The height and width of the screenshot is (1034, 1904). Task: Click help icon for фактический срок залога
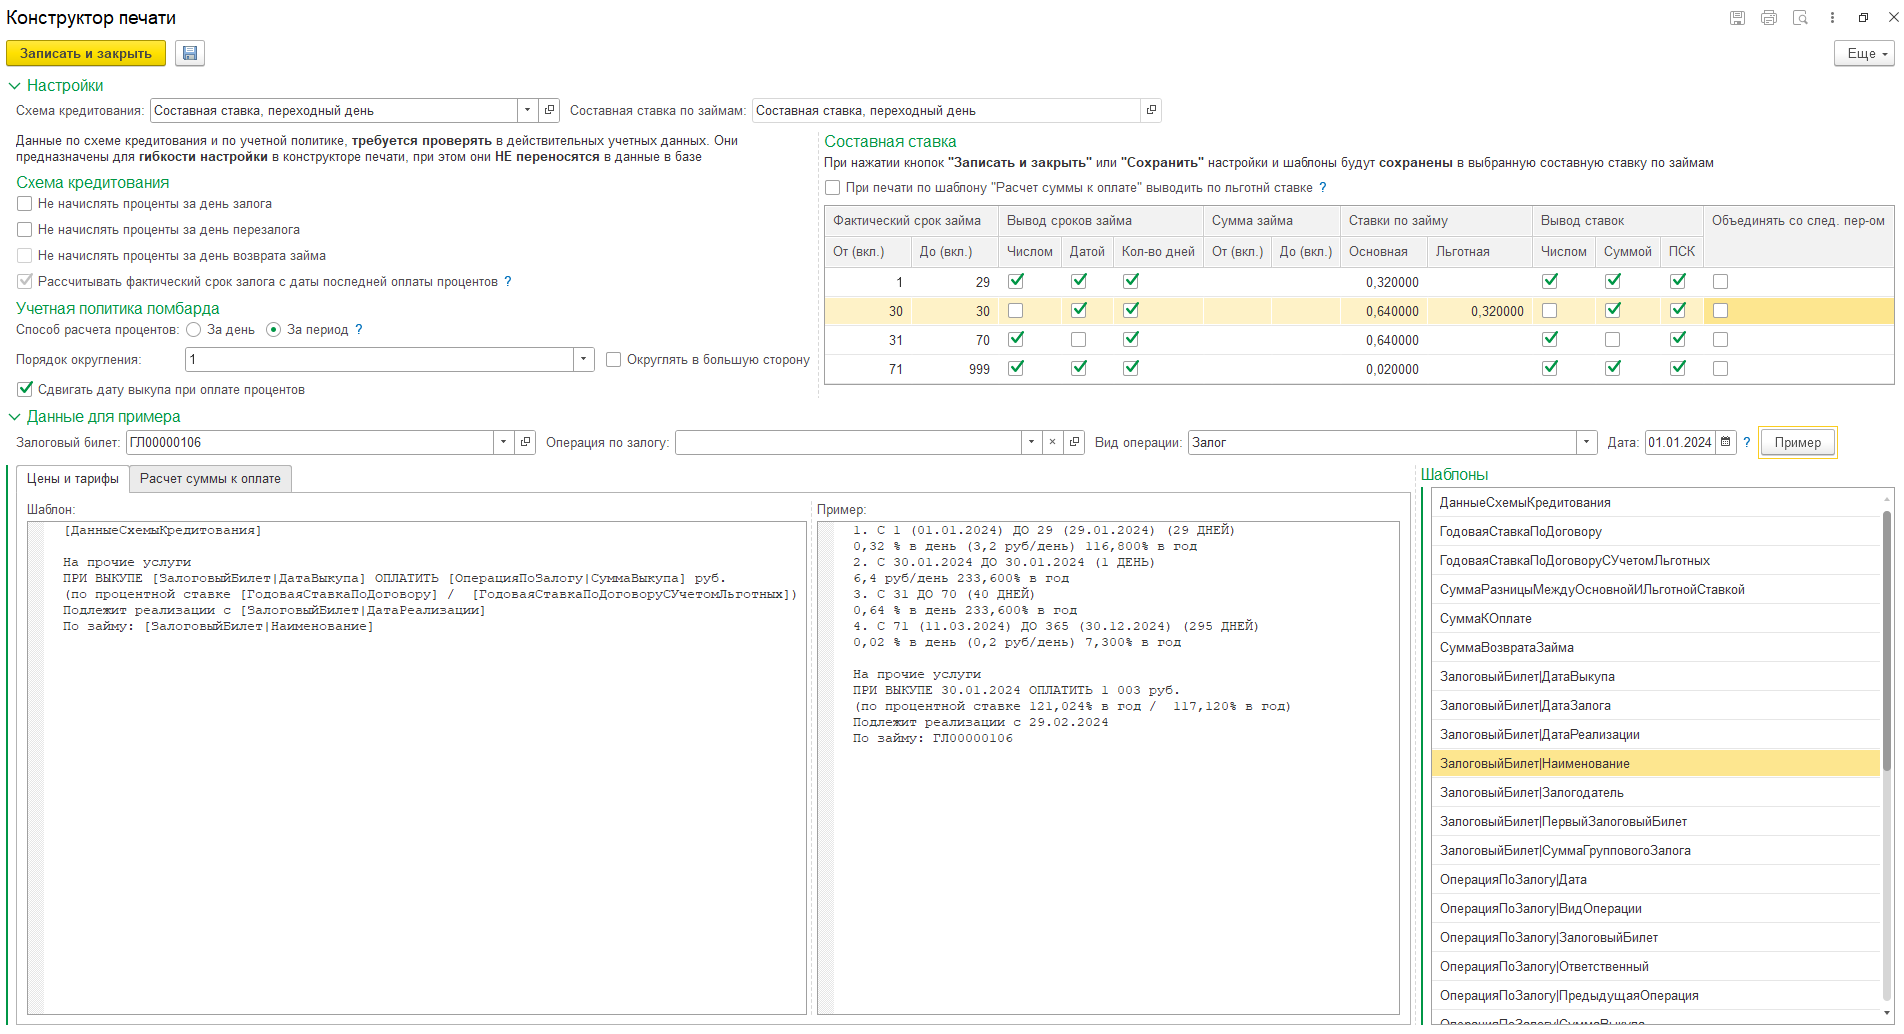(x=508, y=282)
